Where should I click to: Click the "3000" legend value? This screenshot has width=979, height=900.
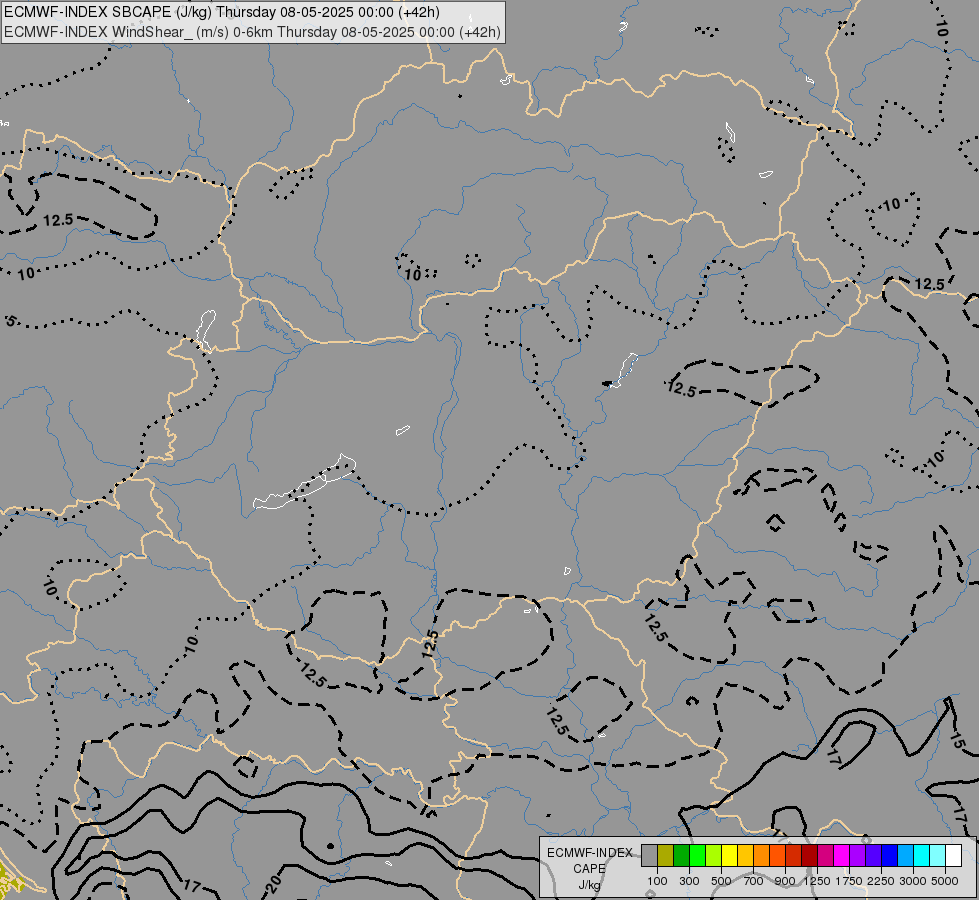click(x=912, y=881)
